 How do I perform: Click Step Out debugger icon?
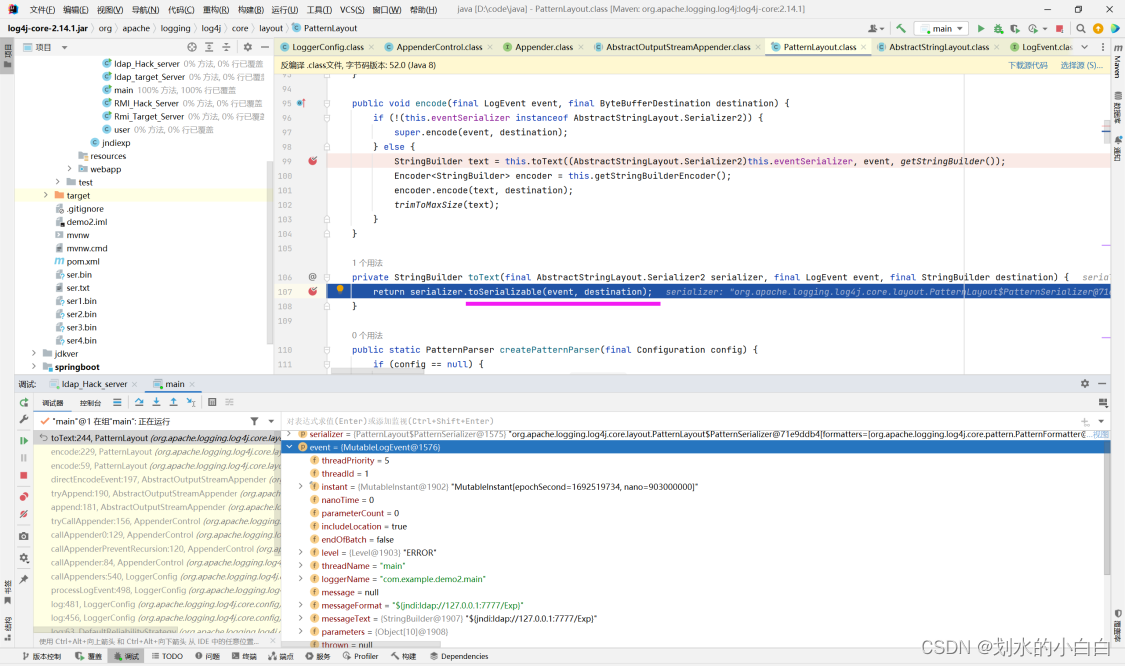point(174,403)
